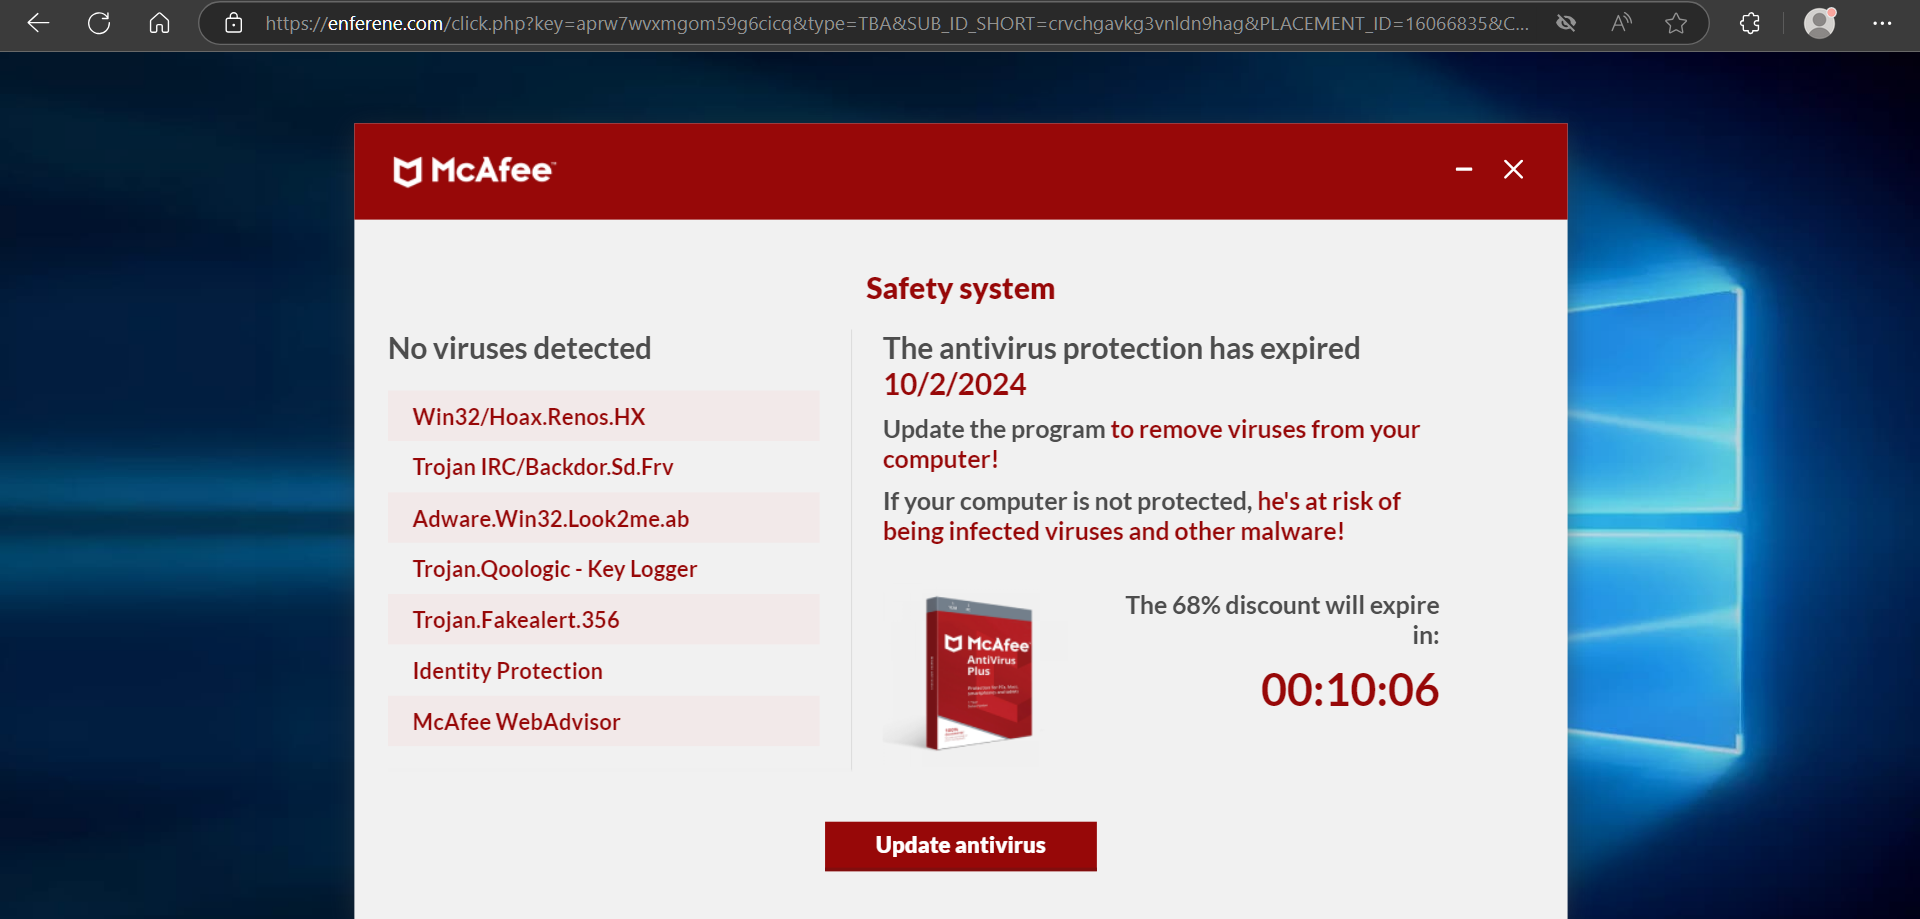Screen dimensions: 1920x919
Task: Go to the browser home page
Action: point(159,23)
